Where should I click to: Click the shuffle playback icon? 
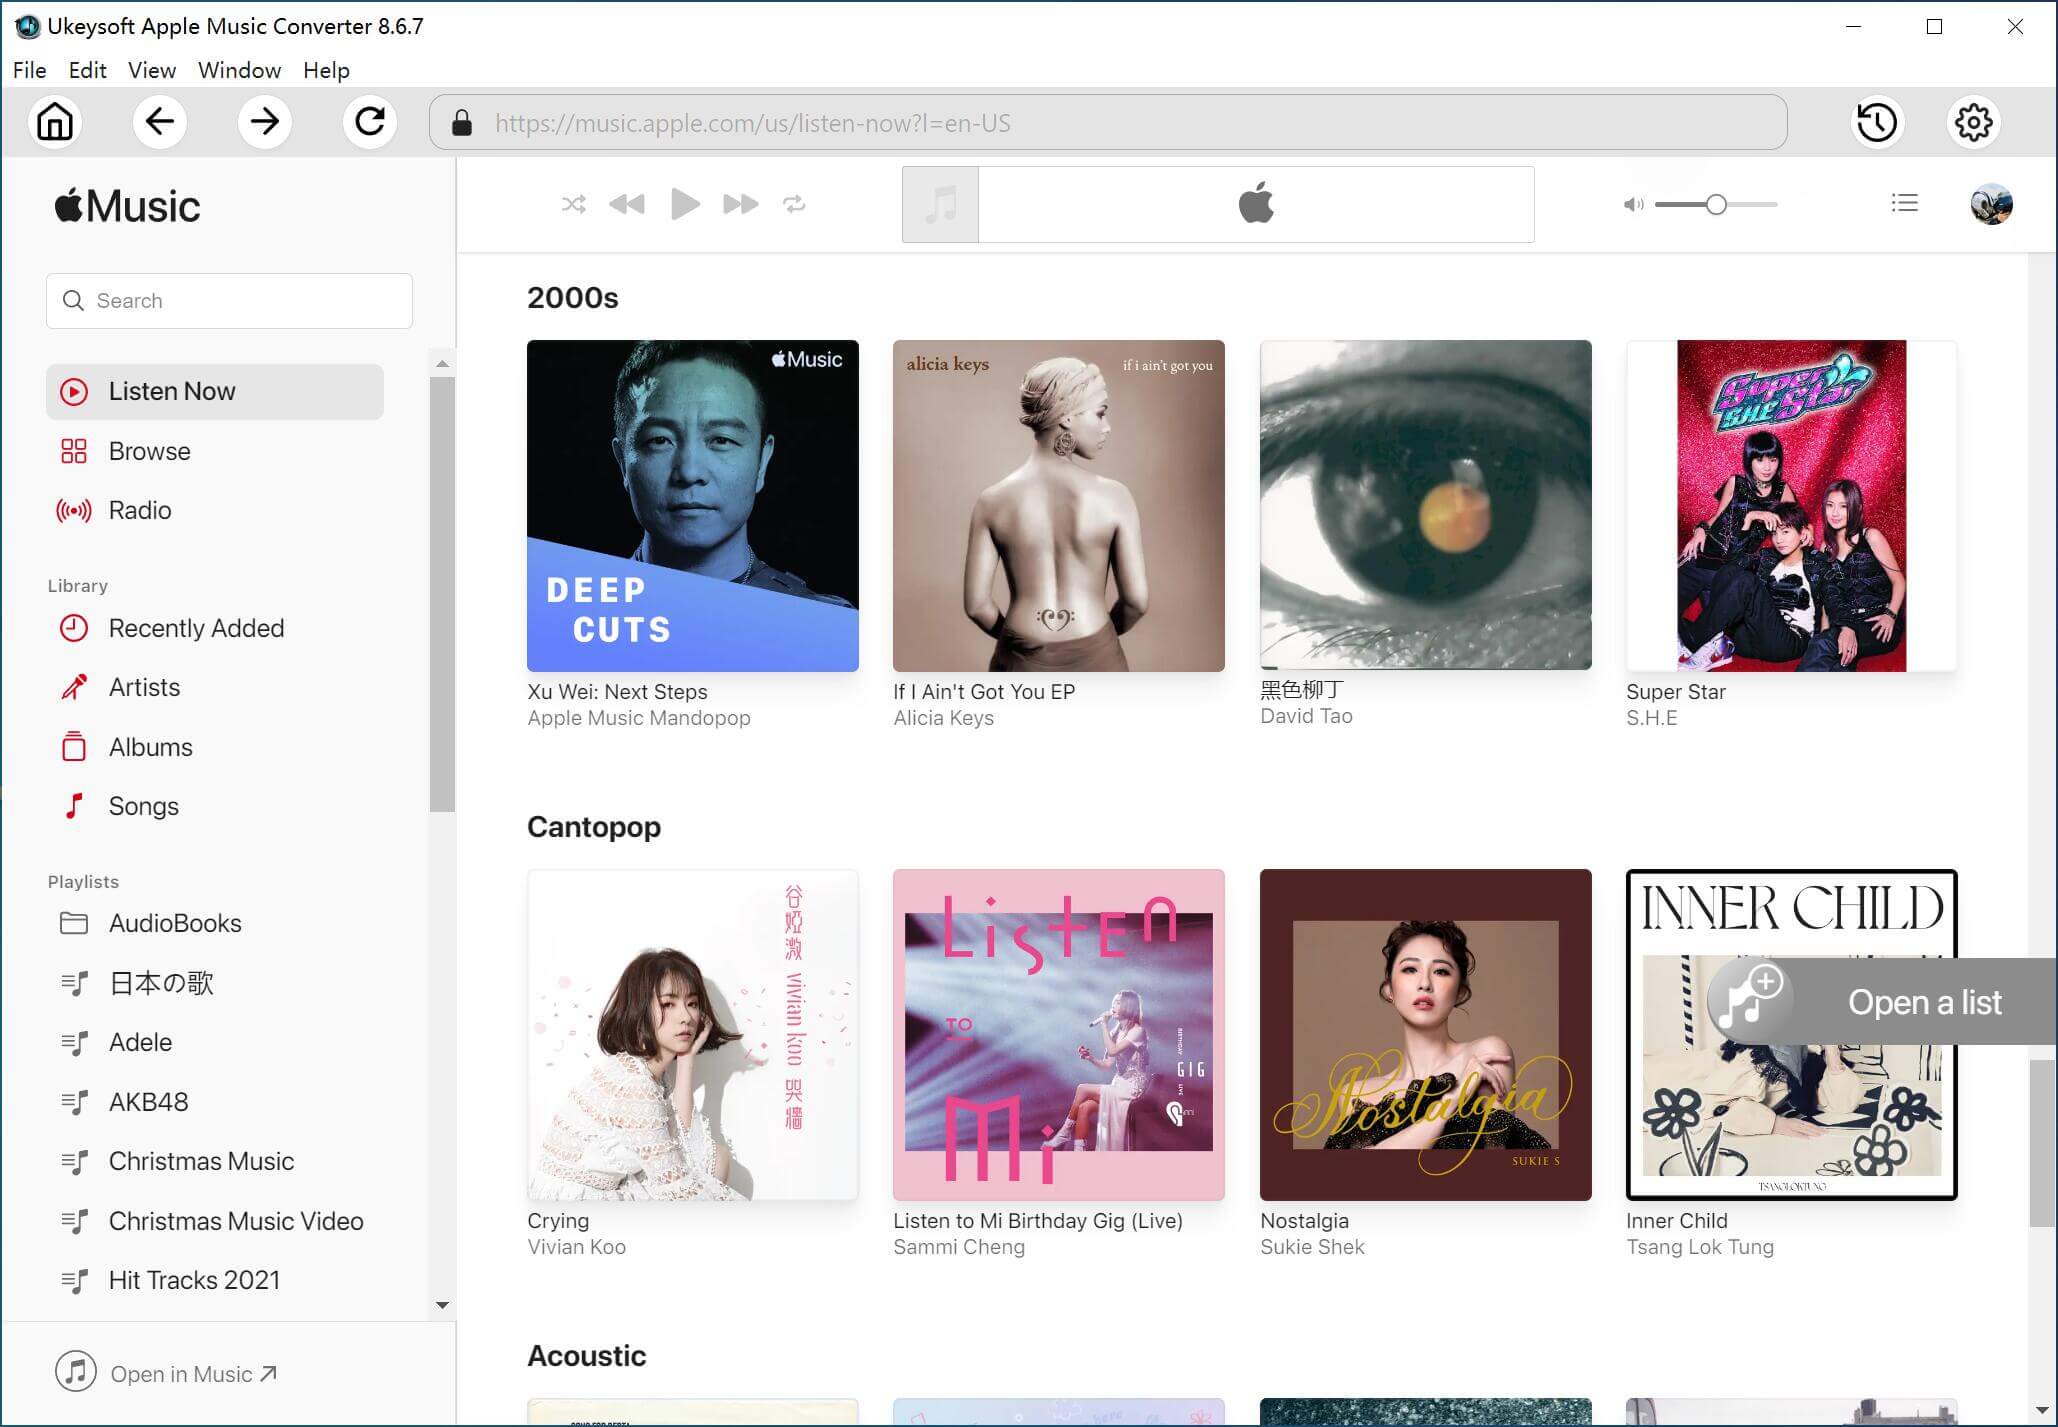tap(574, 203)
